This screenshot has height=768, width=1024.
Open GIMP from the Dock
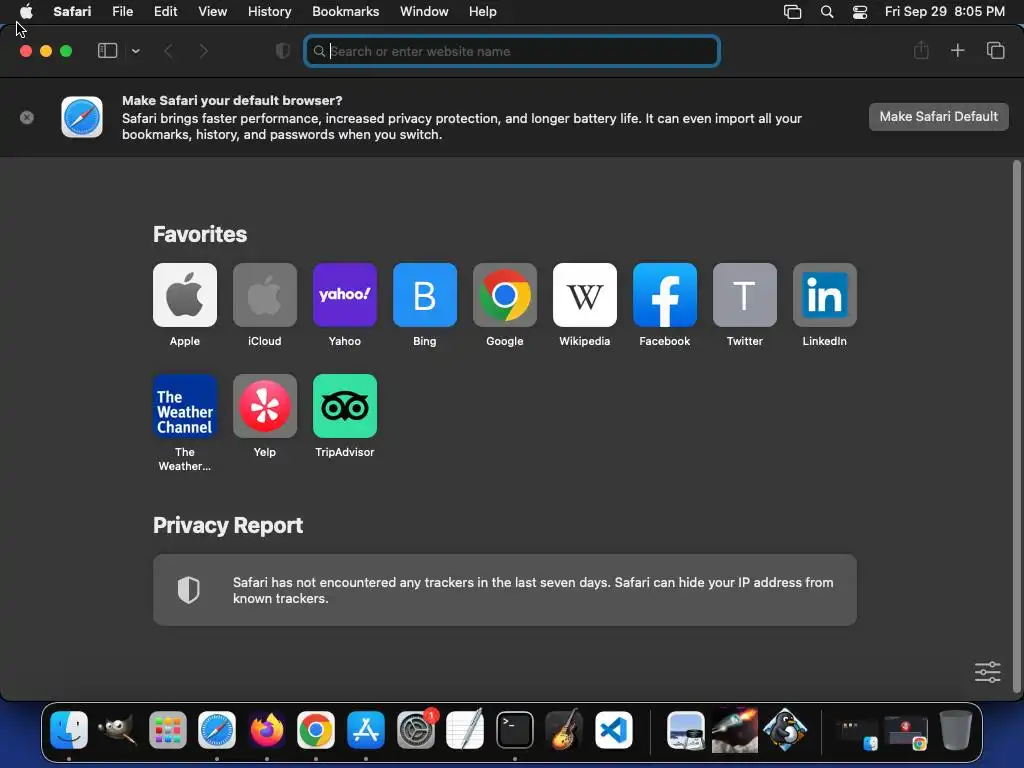click(118, 729)
